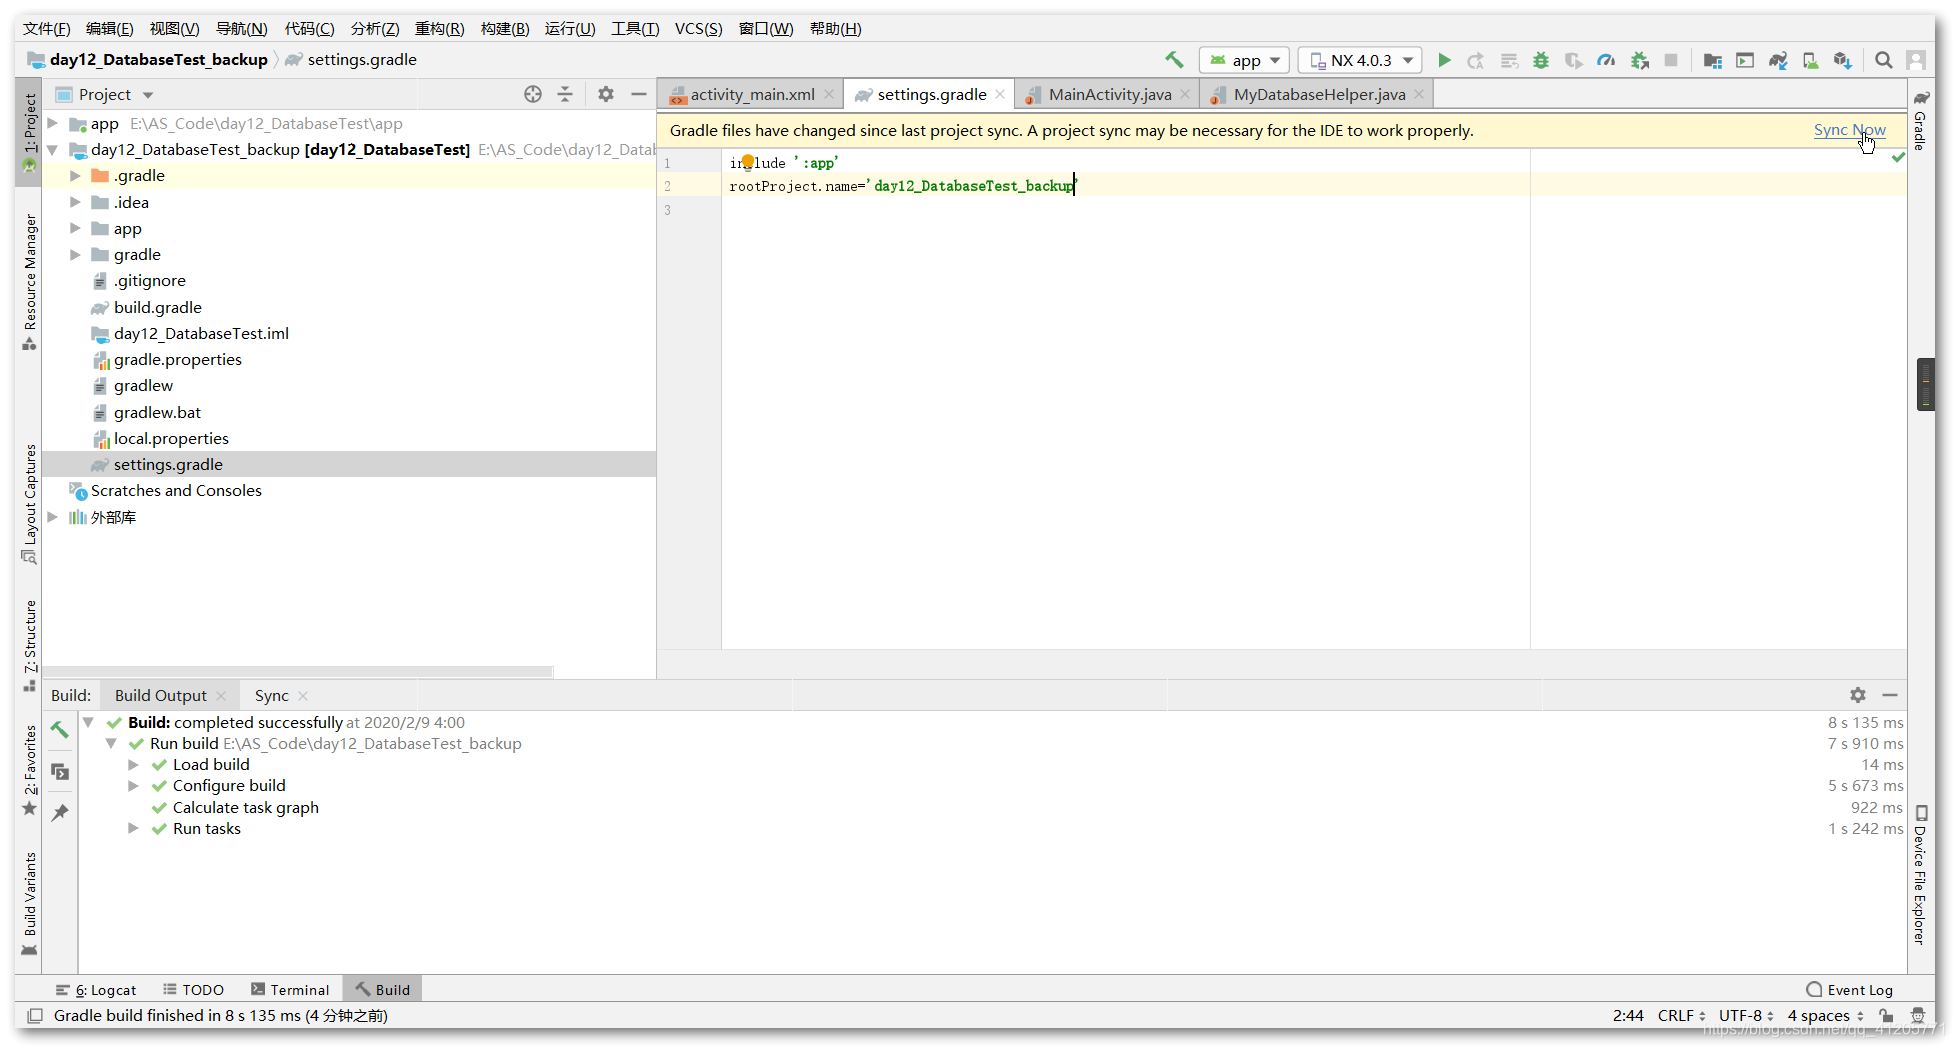Open the NX 4.0.3 device dropdown
1955x1048 pixels.
point(1361,60)
